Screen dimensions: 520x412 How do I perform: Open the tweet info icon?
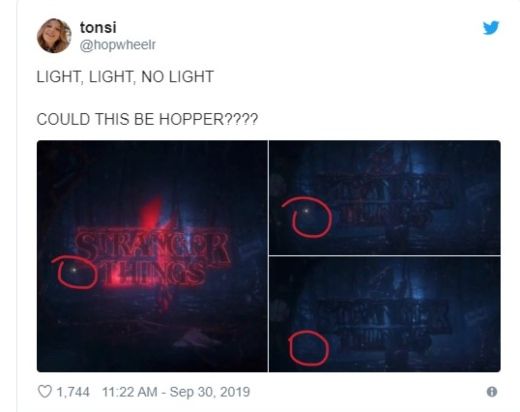(492, 392)
